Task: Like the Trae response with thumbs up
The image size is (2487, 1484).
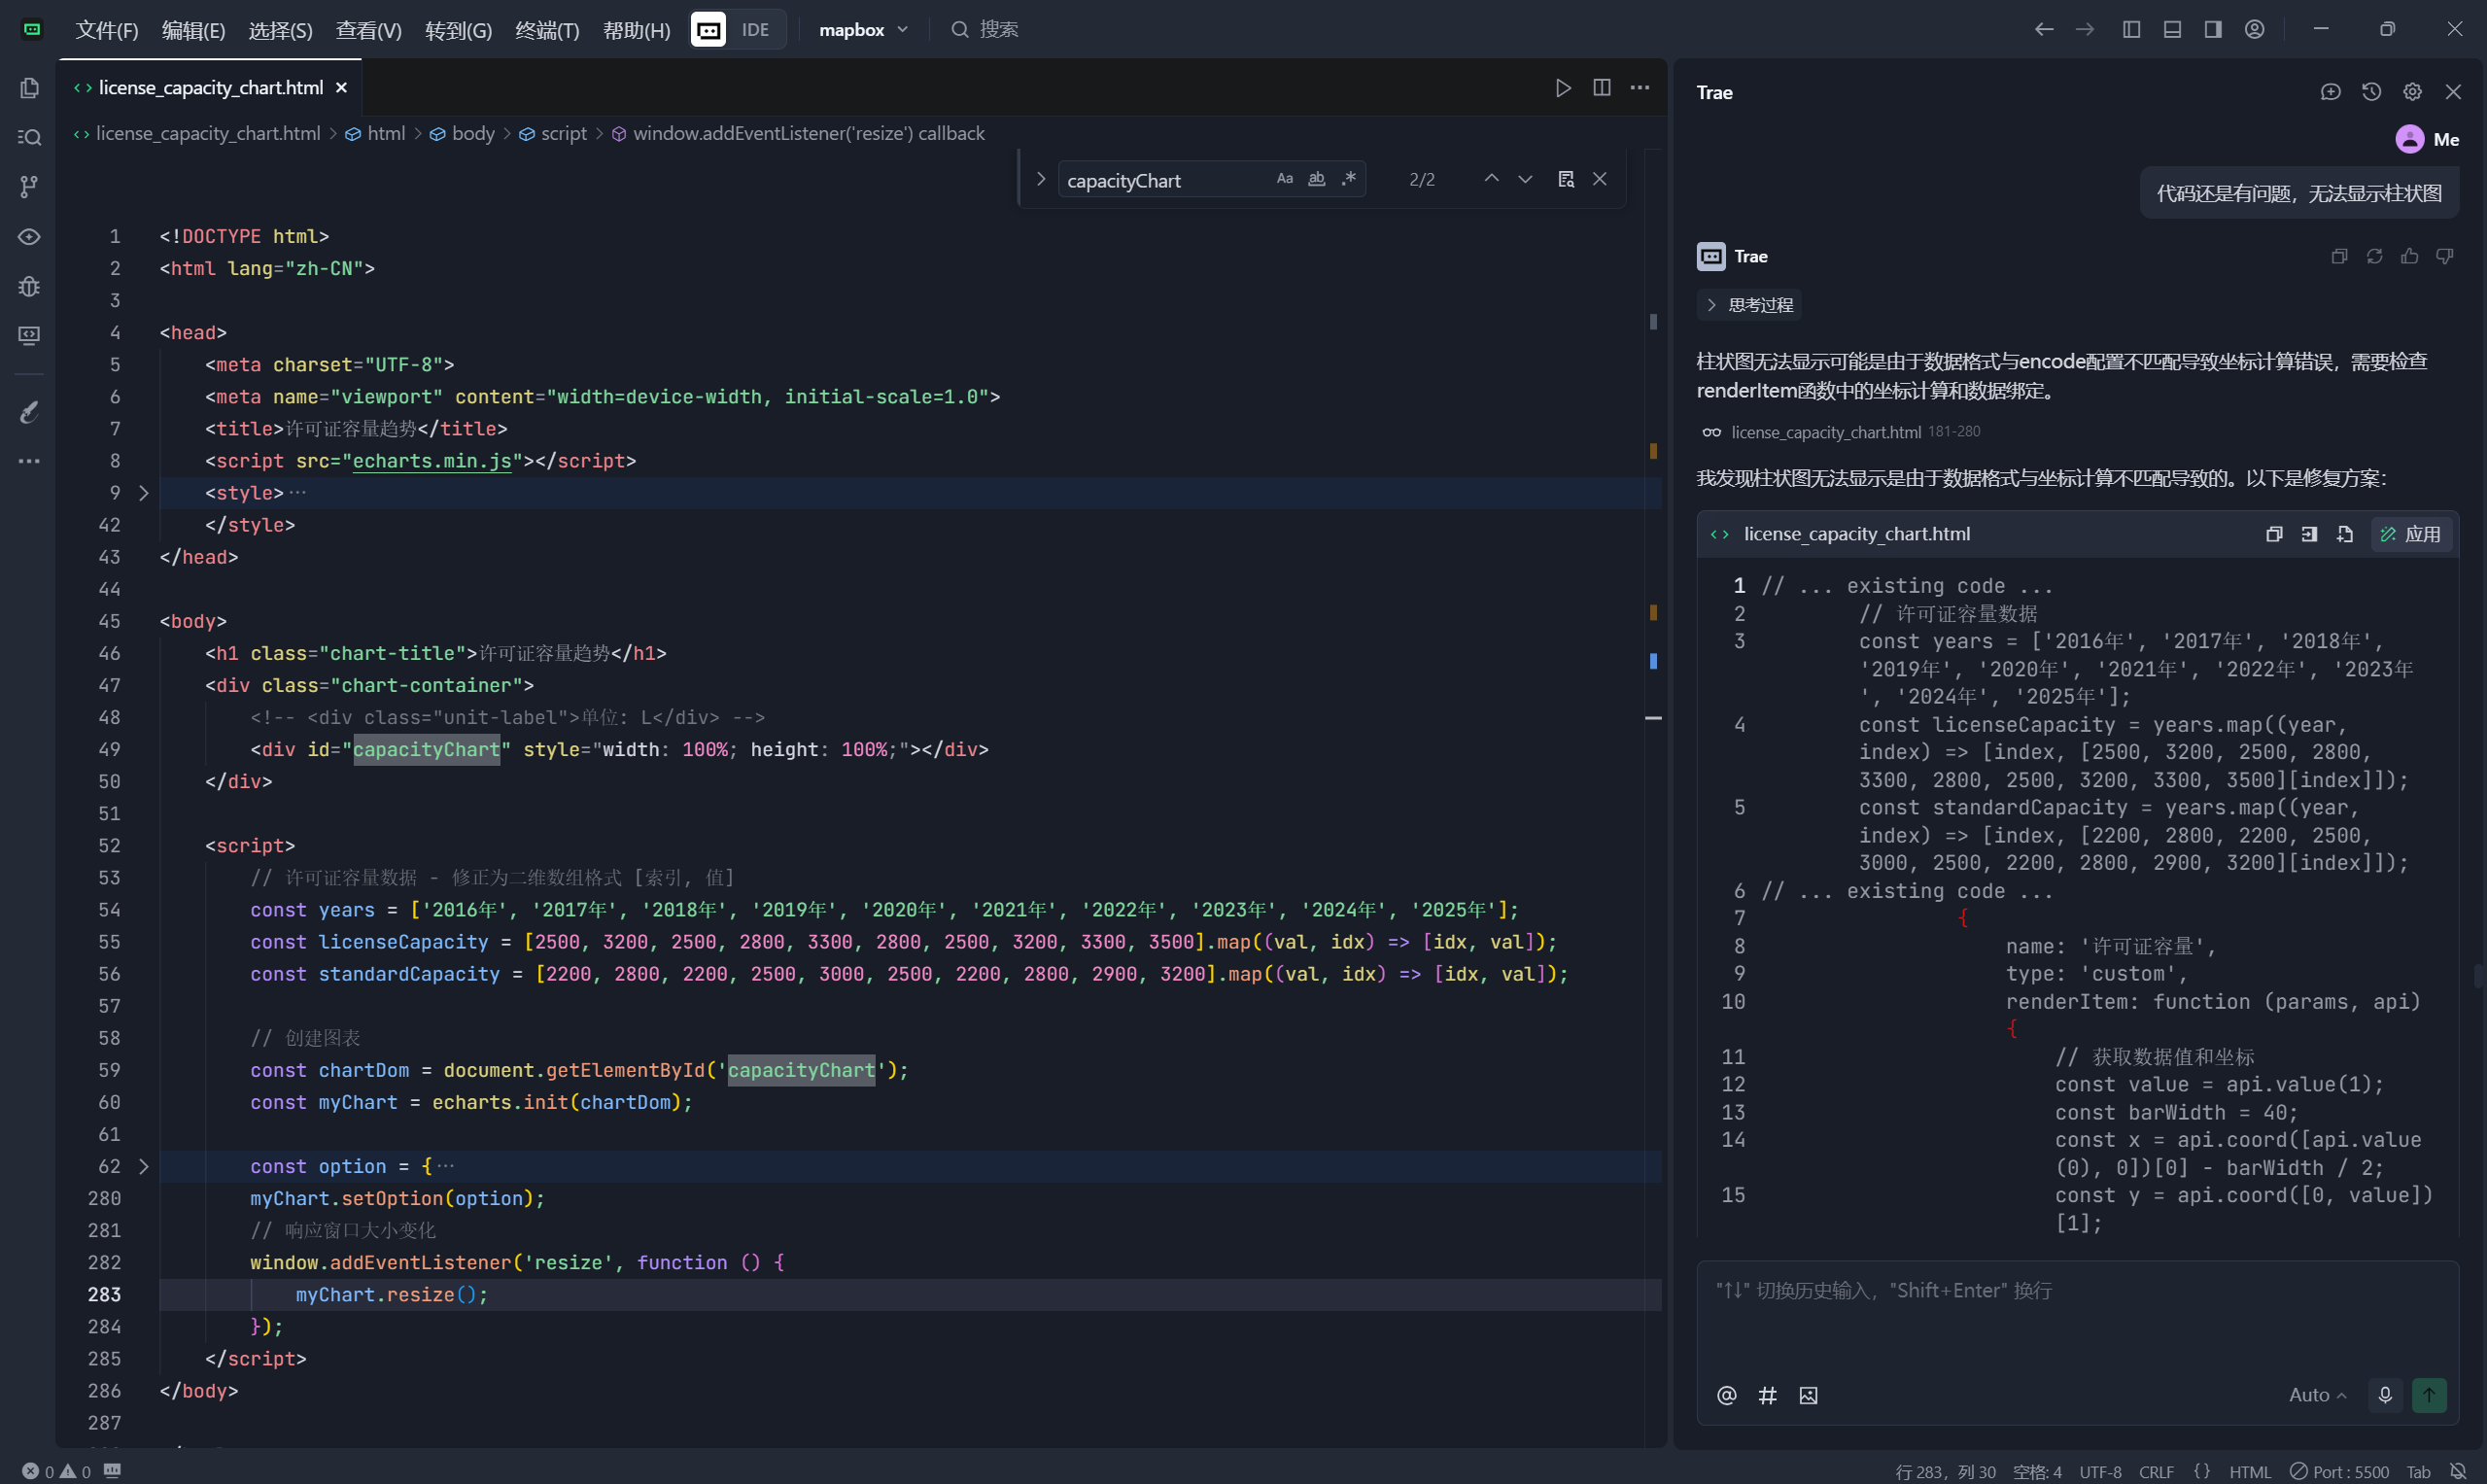Action: click(x=2409, y=256)
